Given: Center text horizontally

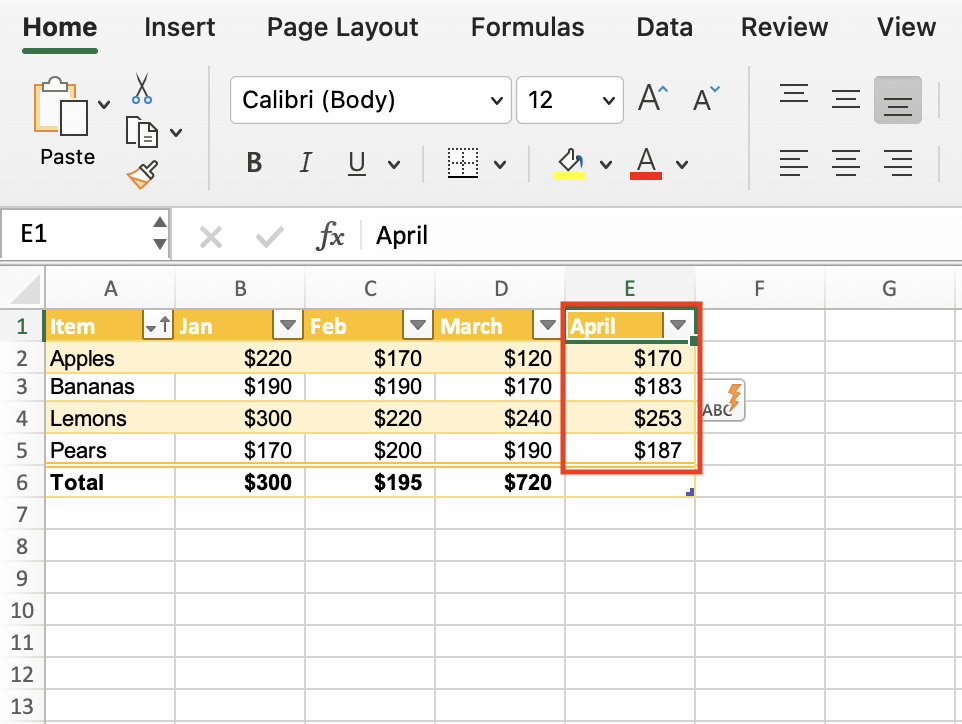Looking at the screenshot, I should point(845,163).
